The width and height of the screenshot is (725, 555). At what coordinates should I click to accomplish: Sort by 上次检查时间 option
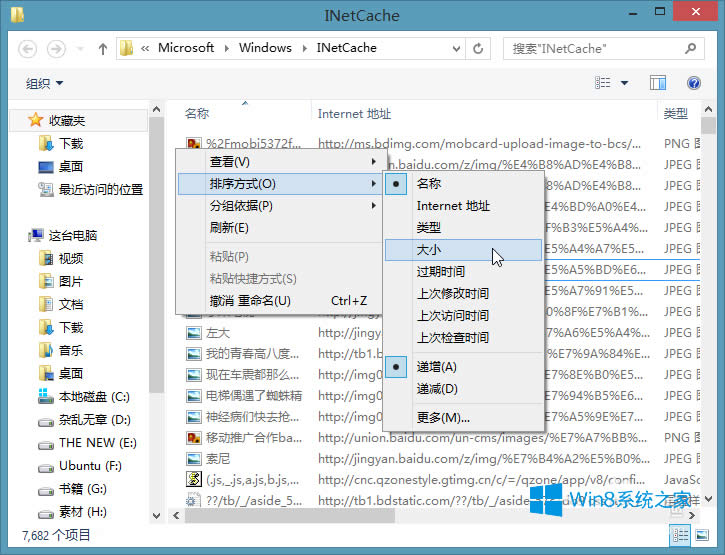(x=463, y=338)
